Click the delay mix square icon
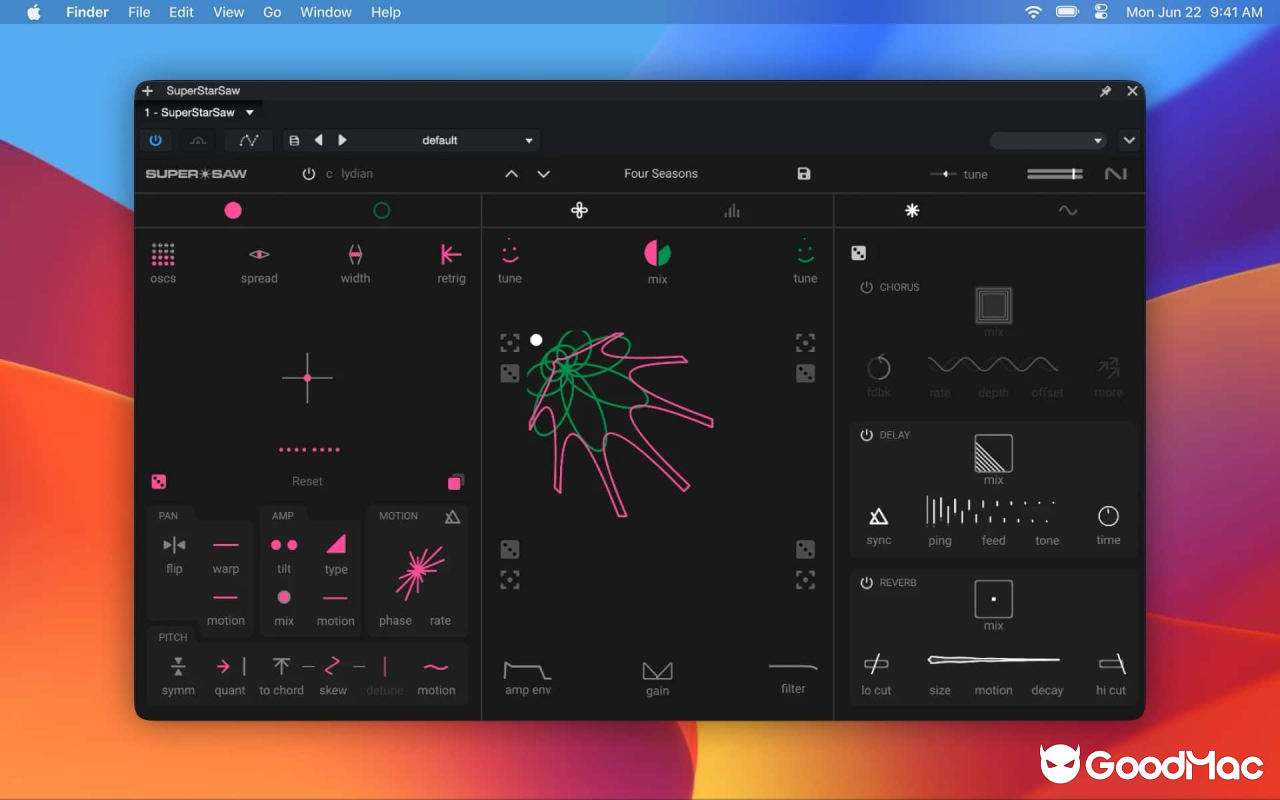This screenshot has width=1280, height=800. [993, 453]
